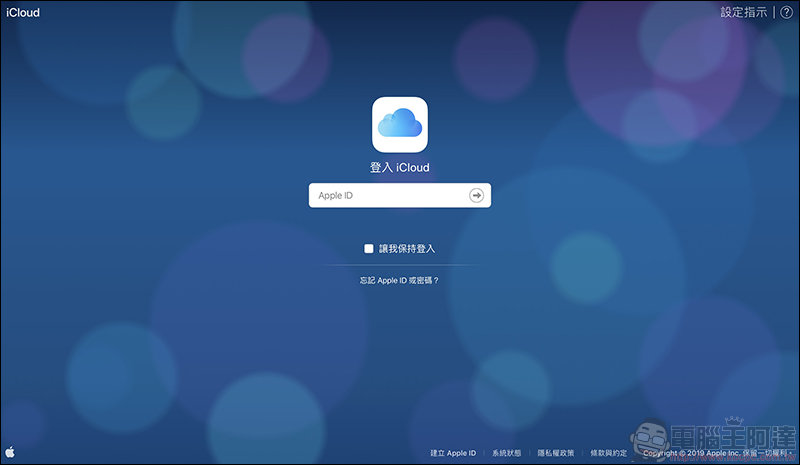Open the 隱私權政策 link
This screenshot has width=800, height=465.
tap(555, 453)
